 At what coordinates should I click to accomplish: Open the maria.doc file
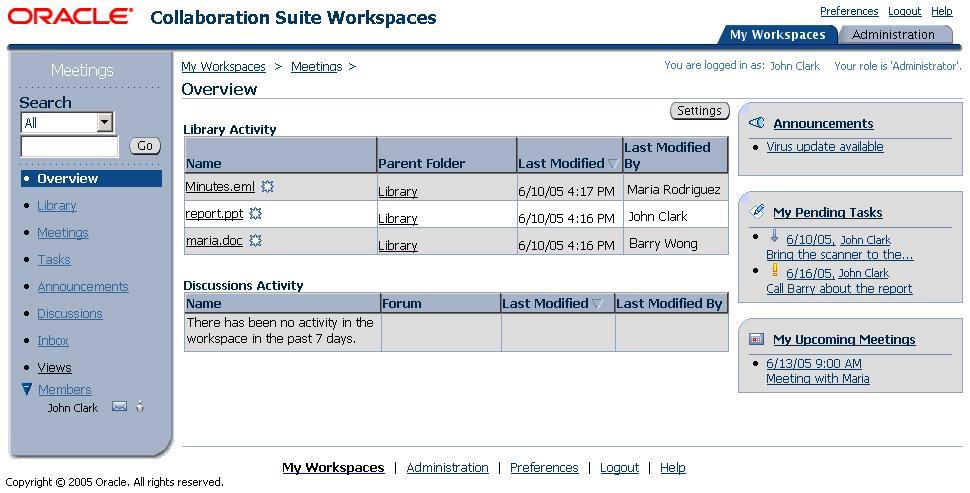point(214,241)
